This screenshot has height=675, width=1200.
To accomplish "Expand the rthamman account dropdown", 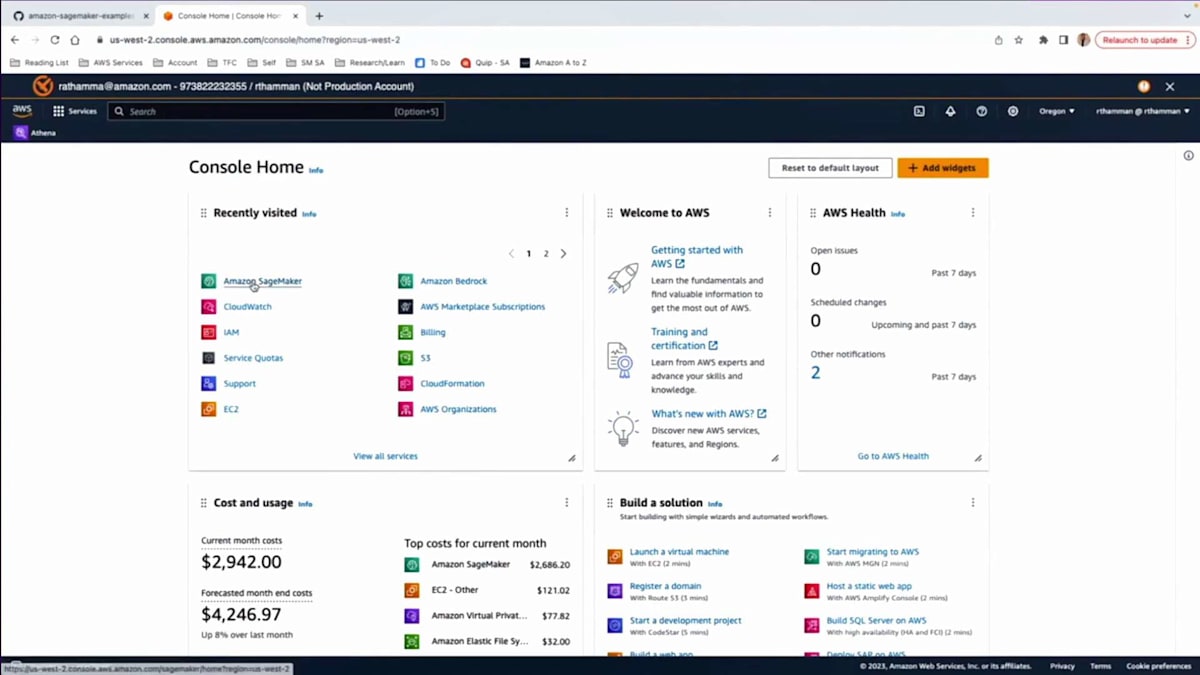I will point(1142,111).
